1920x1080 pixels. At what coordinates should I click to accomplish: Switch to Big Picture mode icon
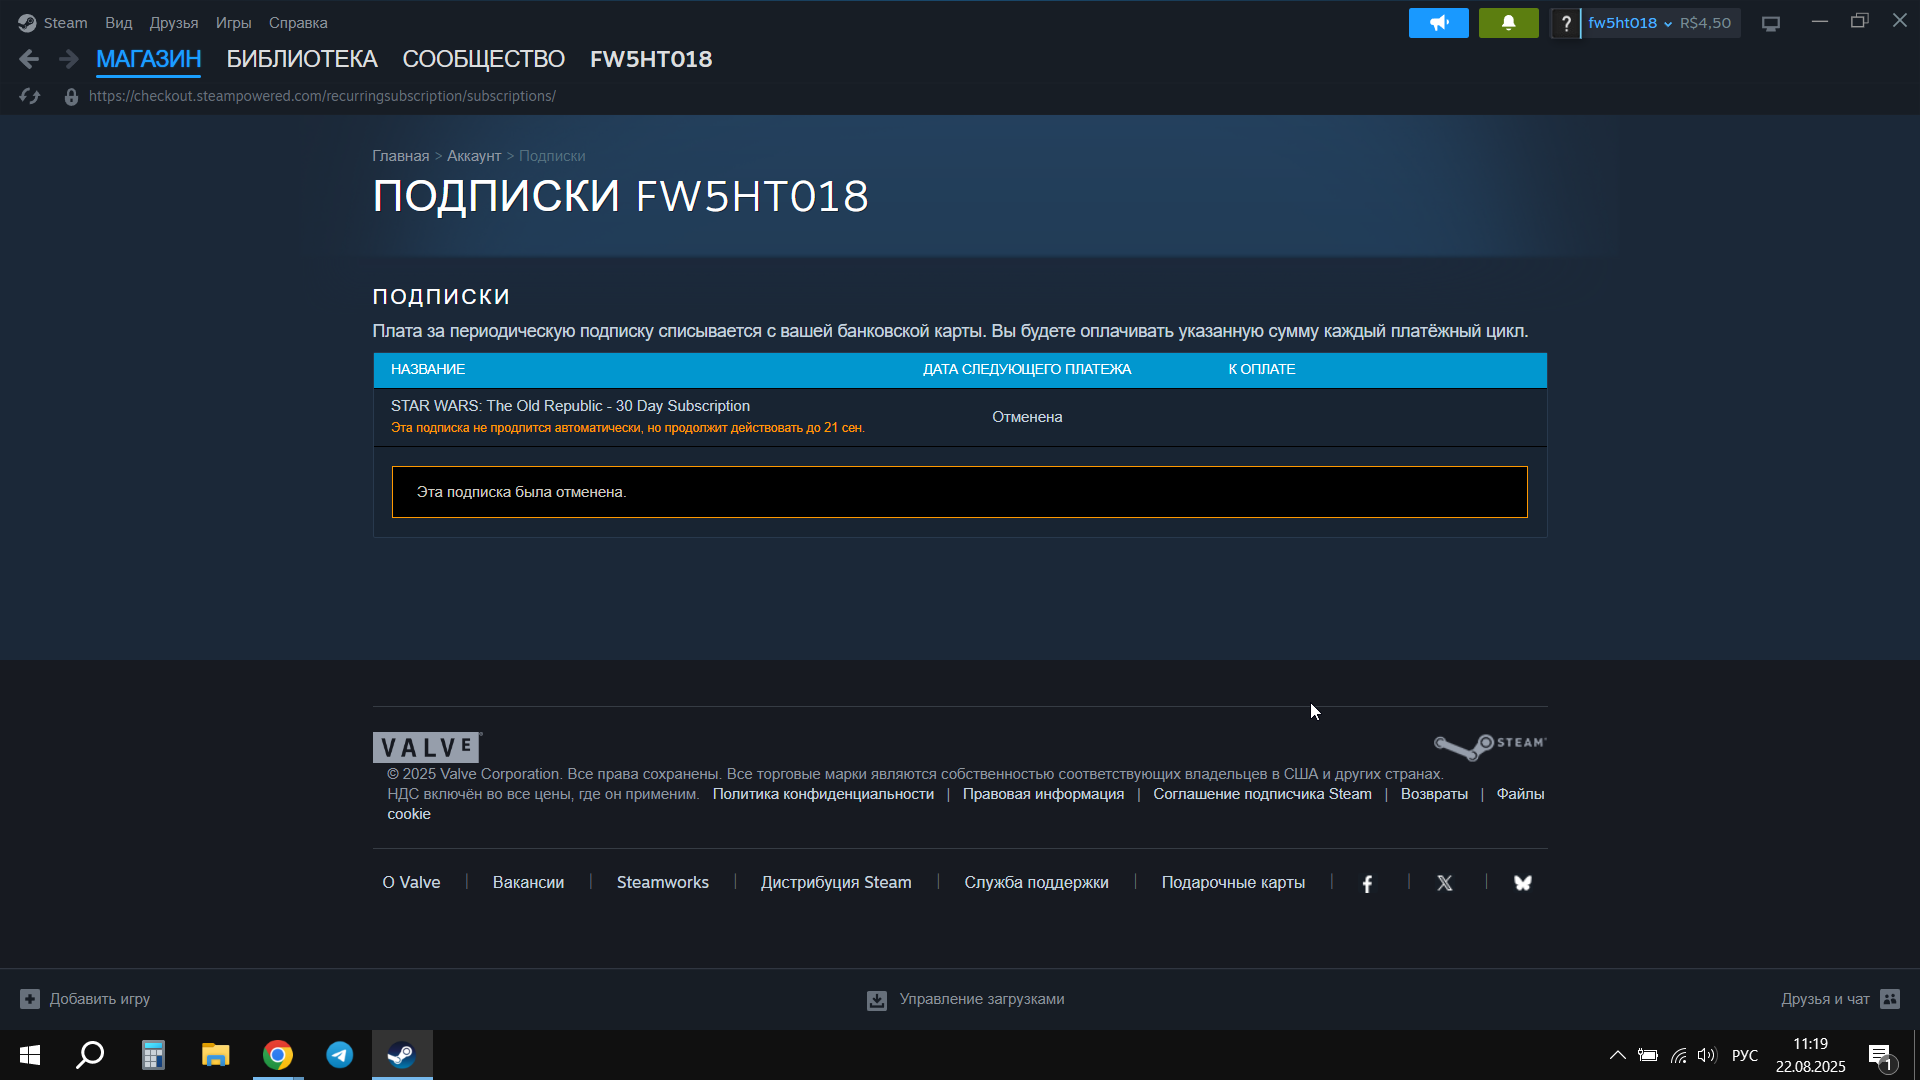point(1771,24)
